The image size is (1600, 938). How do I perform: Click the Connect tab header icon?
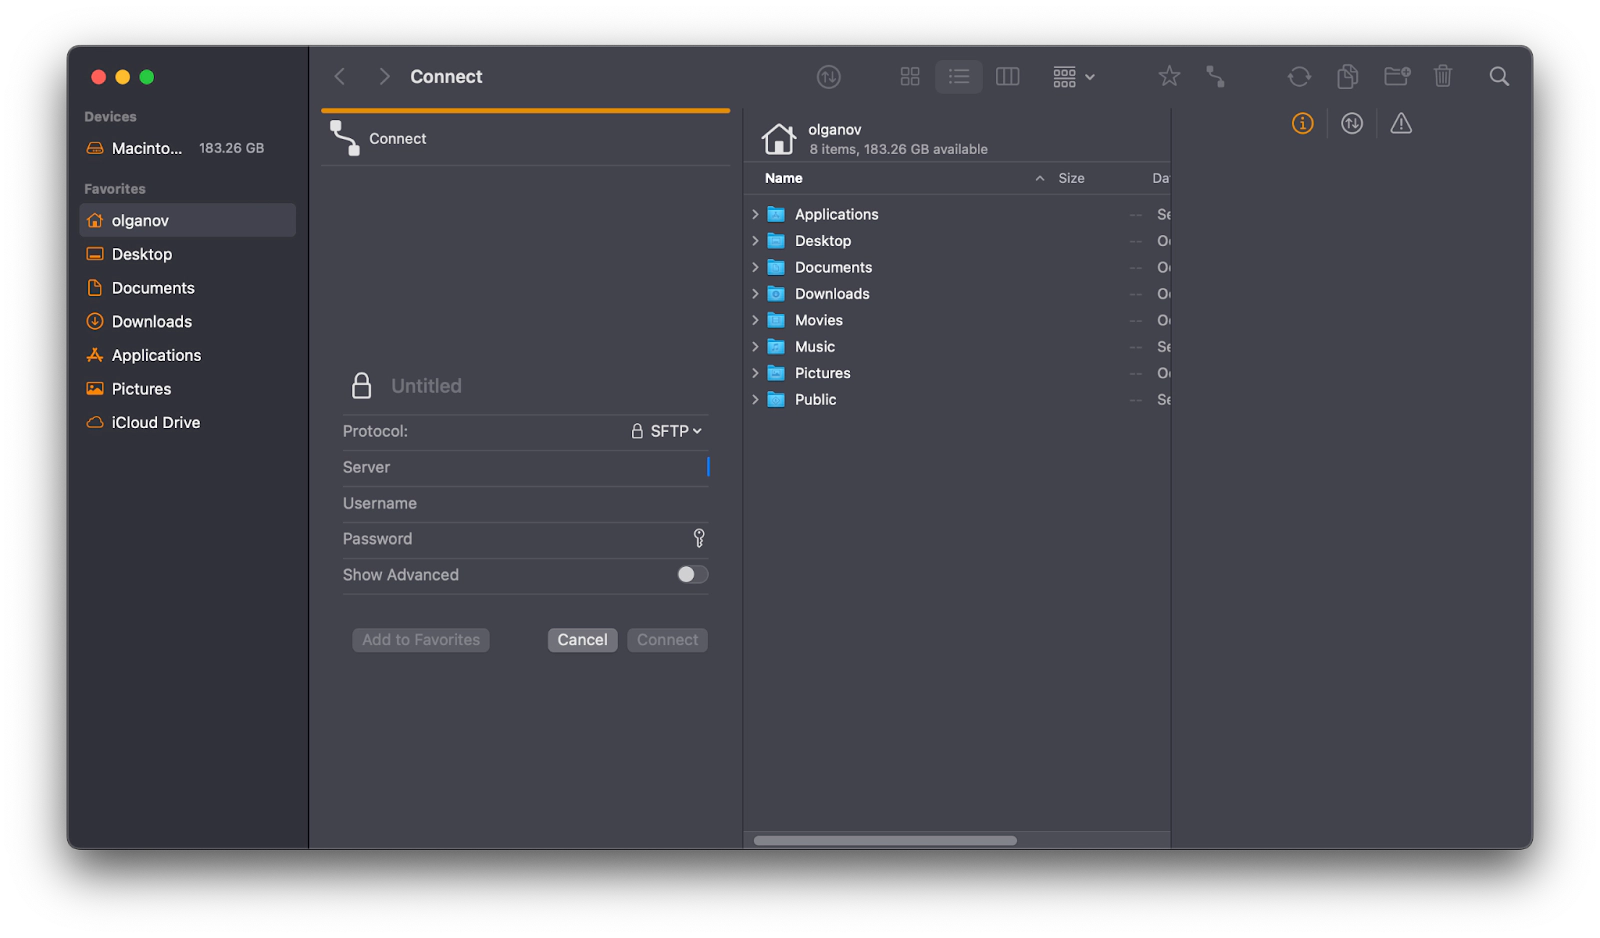345,138
